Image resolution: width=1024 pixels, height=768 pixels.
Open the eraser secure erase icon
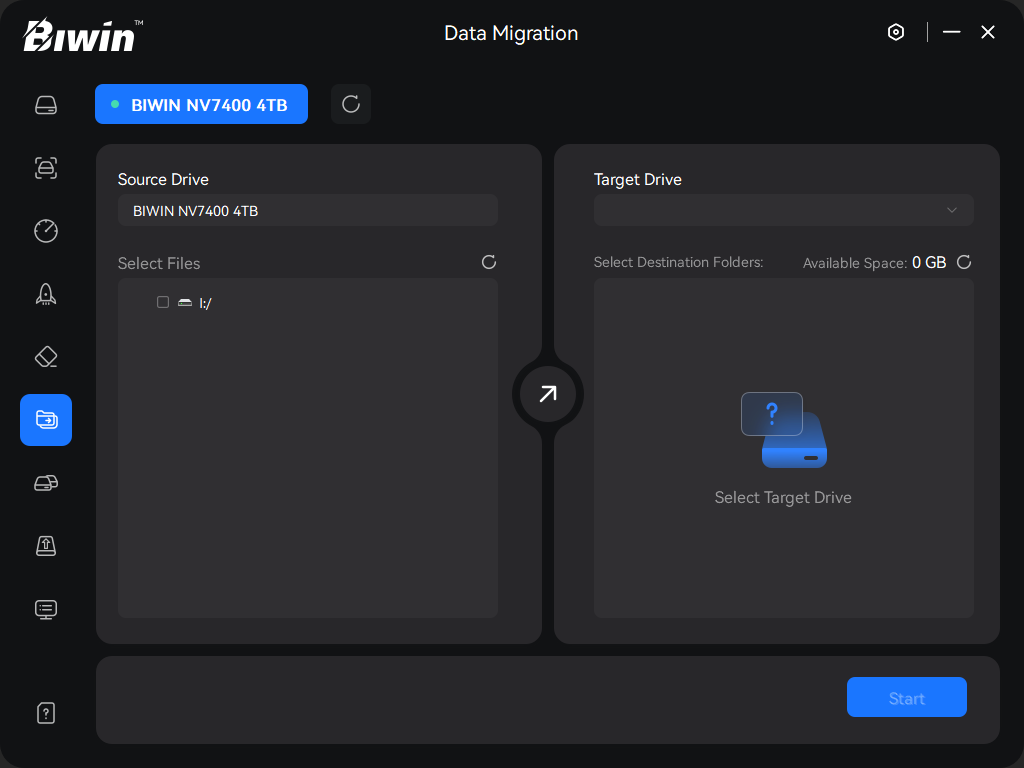coord(46,357)
